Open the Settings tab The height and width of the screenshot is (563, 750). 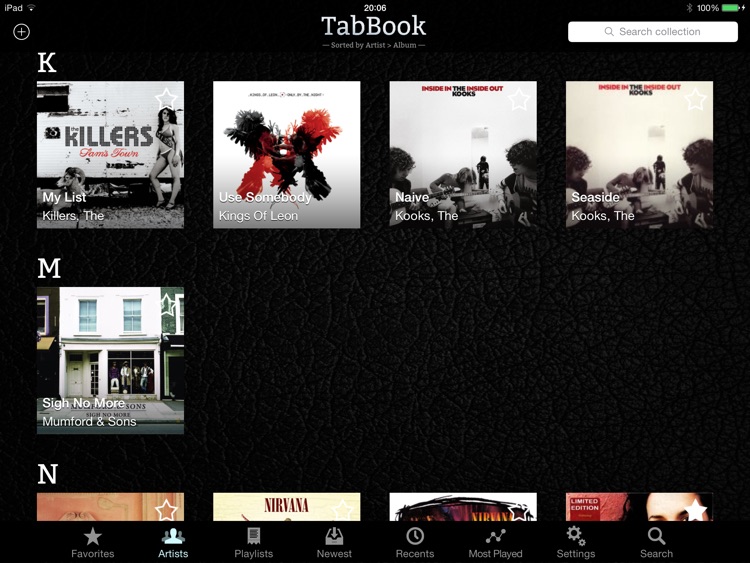(x=576, y=543)
